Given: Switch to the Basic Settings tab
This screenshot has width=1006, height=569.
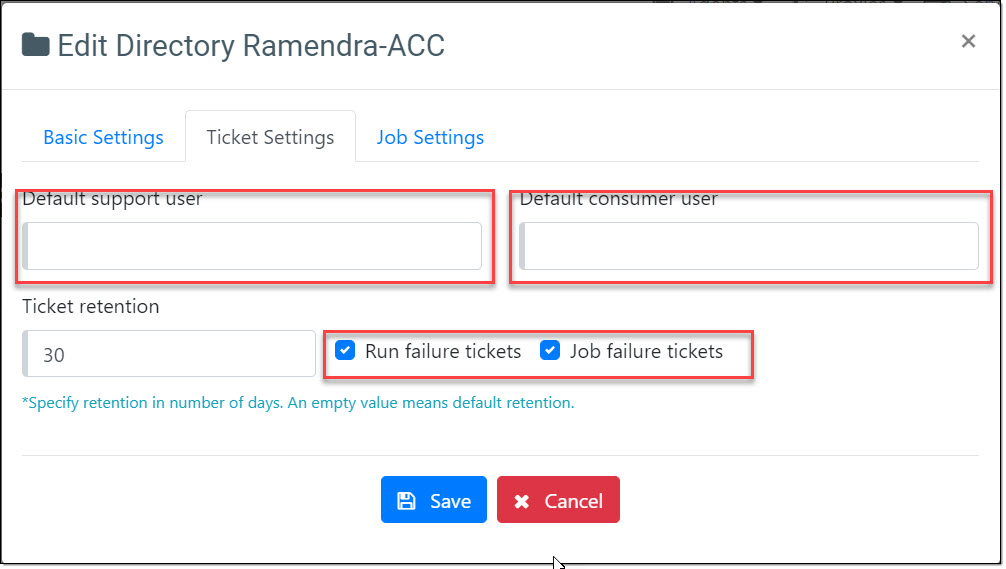Looking at the screenshot, I should (x=103, y=138).
